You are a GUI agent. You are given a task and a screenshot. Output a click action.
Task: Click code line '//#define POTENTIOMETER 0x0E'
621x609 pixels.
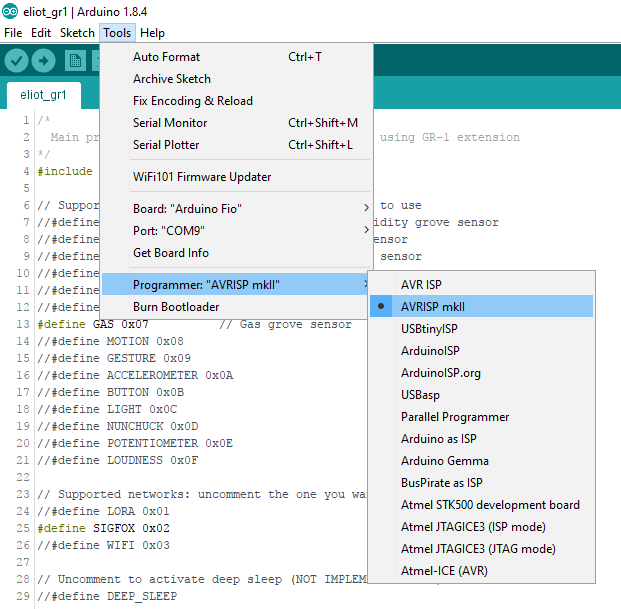point(135,443)
